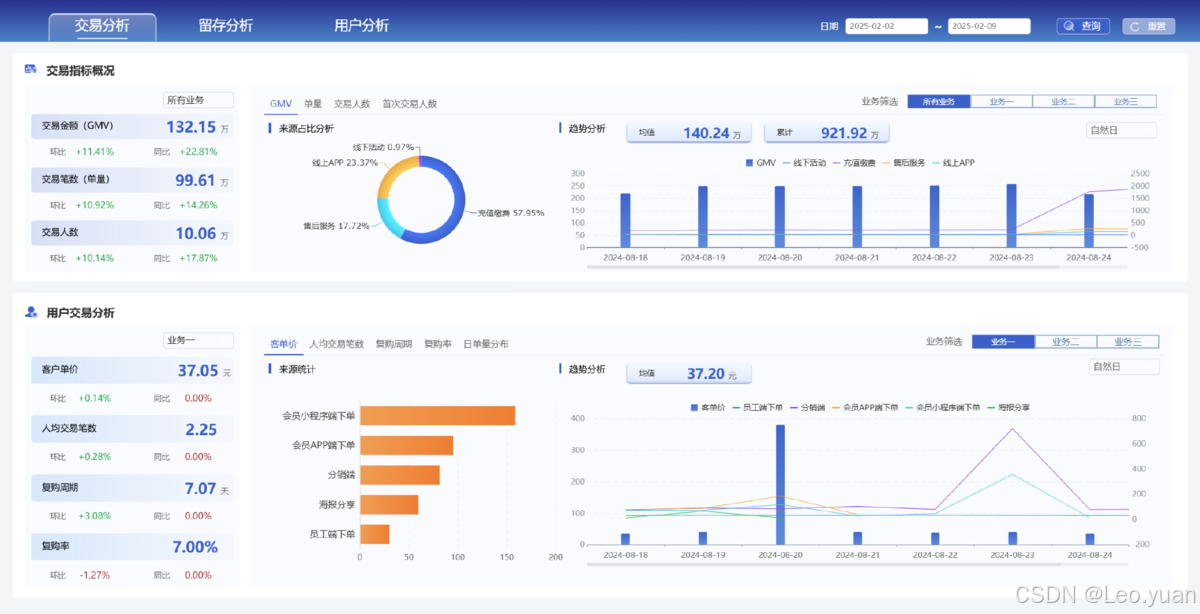
Task: Click the 客户单价 37.05 metric card
Action: (x=132, y=370)
